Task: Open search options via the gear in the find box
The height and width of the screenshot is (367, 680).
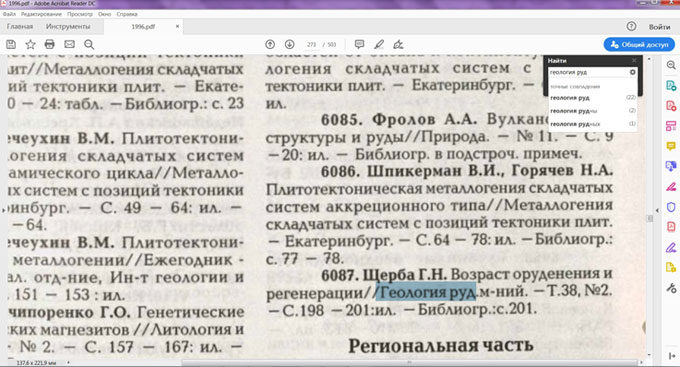Action: click(633, 72)
